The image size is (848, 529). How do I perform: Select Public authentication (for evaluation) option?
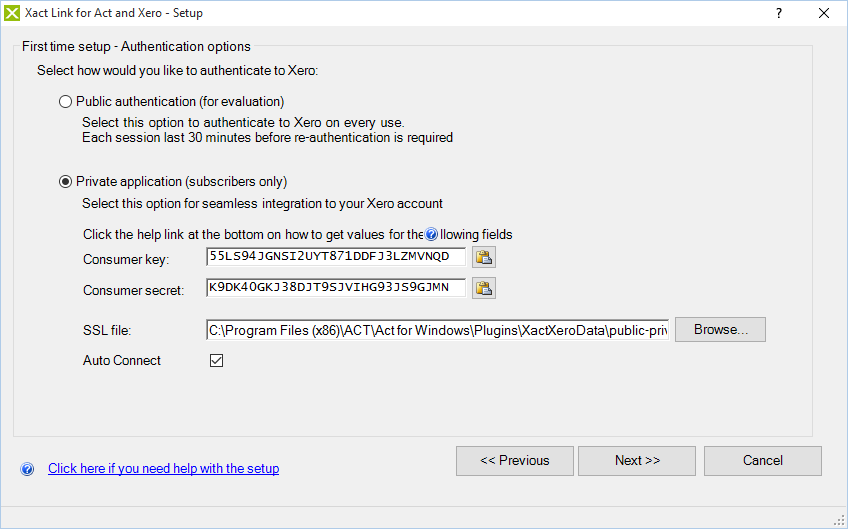pyautogui.click(x=66, y=101)
